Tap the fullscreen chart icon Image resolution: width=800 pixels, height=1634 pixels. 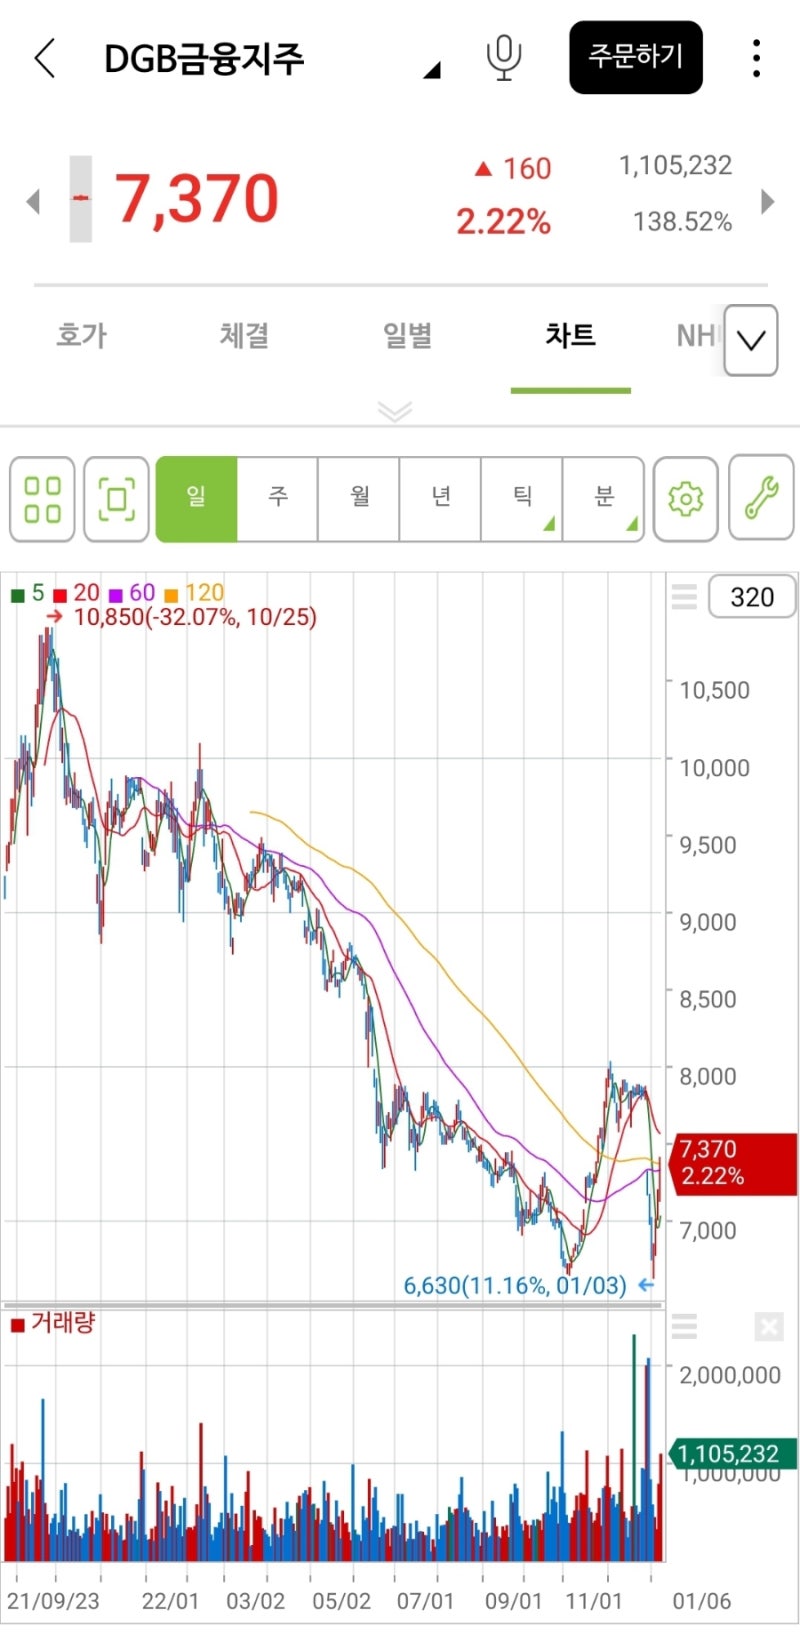point(116,499)
